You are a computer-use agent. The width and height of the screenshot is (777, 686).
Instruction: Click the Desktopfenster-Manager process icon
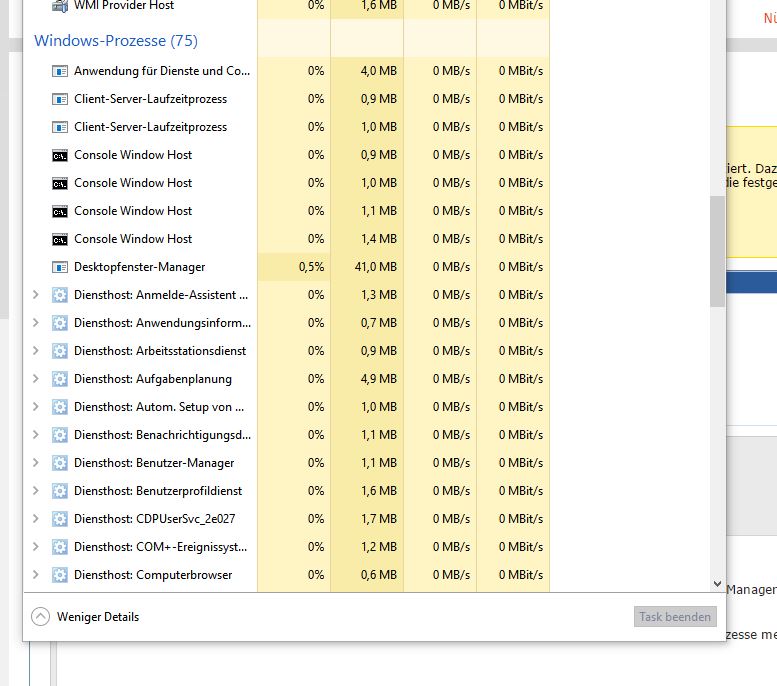coord(60,268)
